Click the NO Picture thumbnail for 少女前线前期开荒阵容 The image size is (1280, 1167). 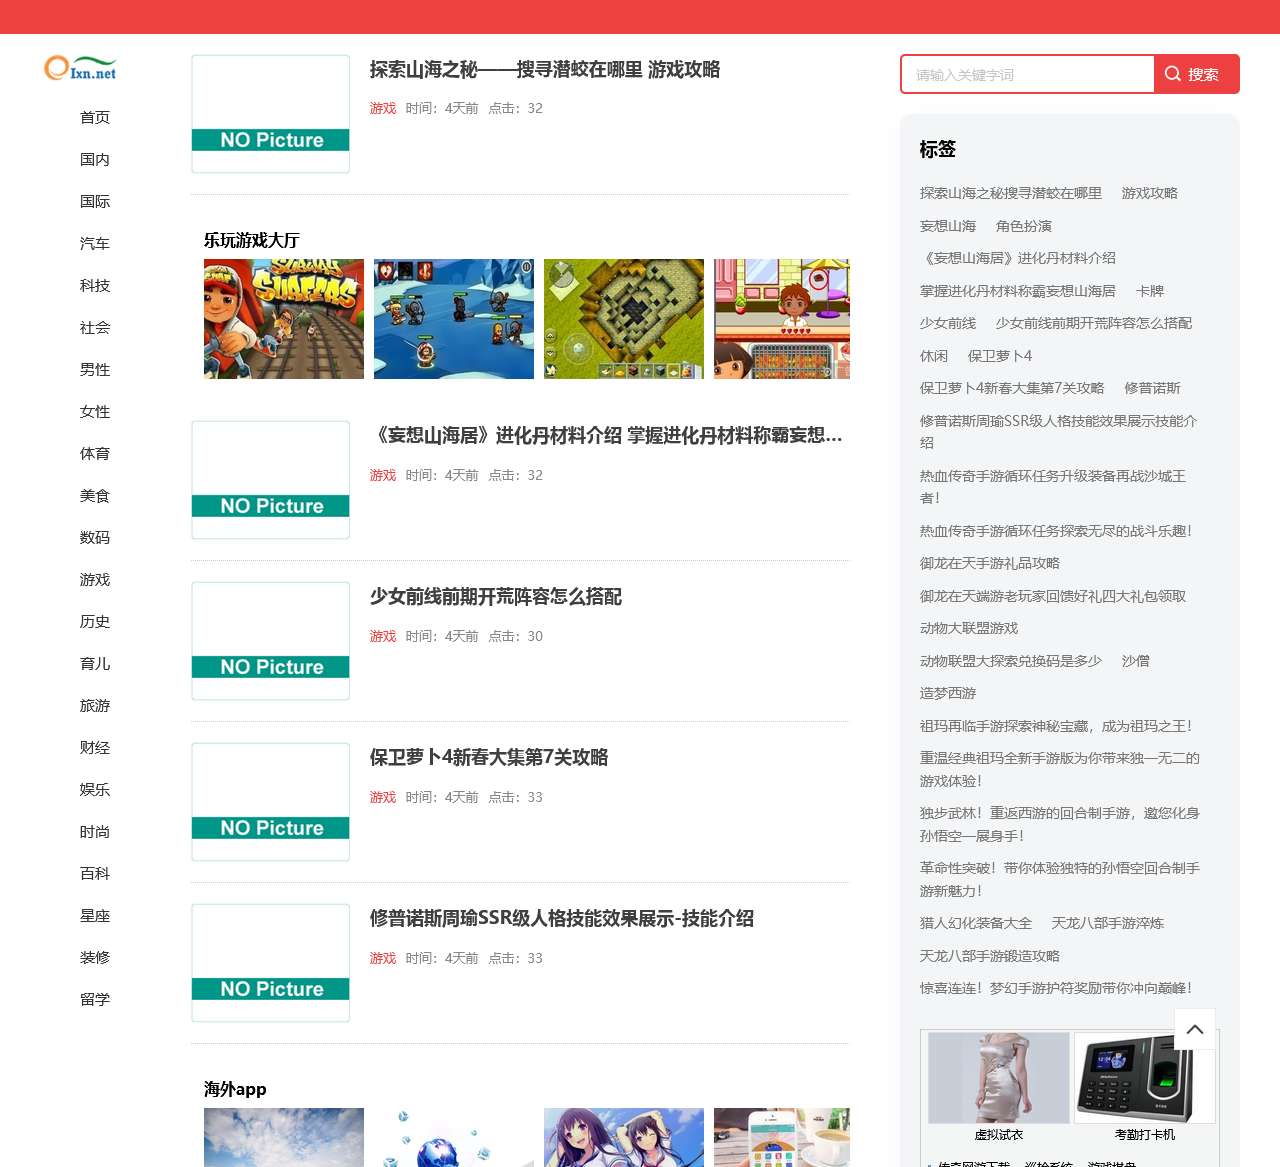click(271, 641)
